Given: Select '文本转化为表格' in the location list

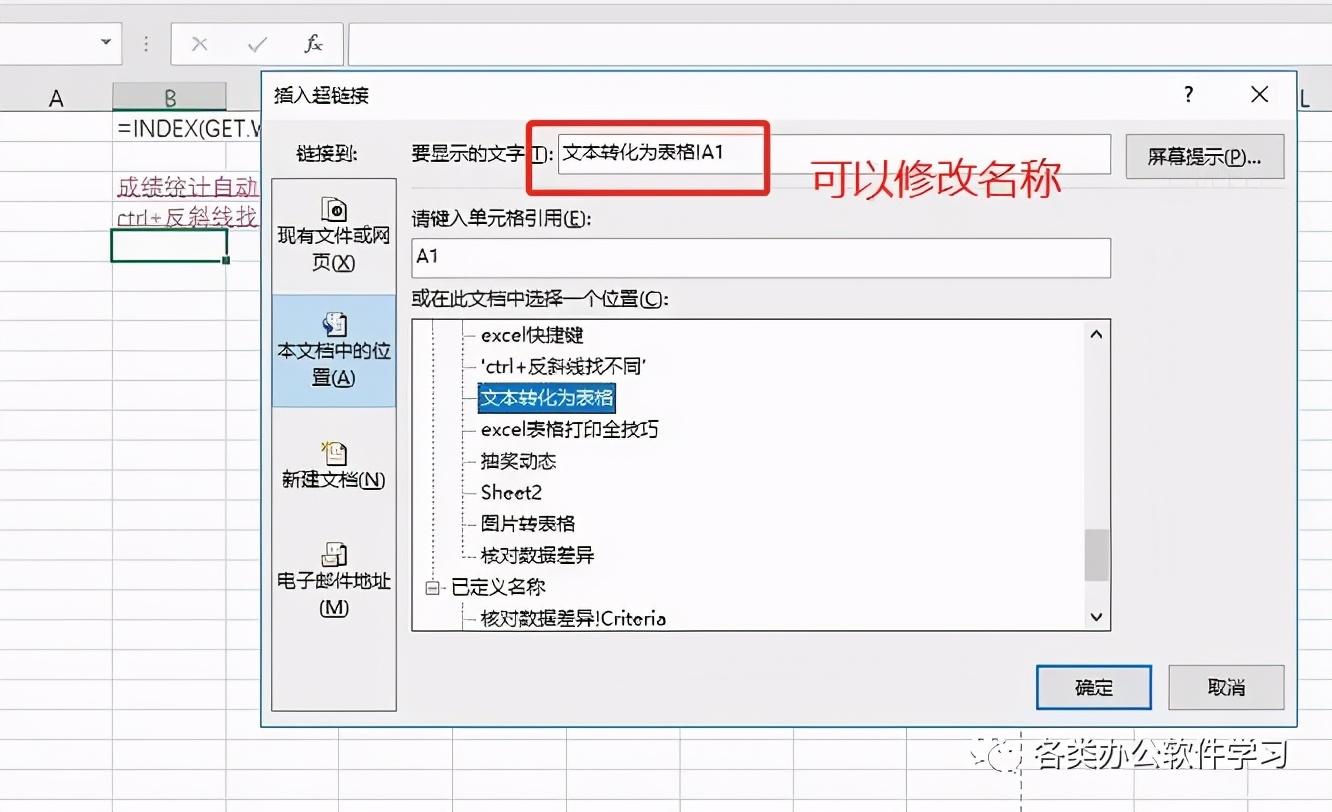Looking at the screenshot, I should click(x=547, y=397).
